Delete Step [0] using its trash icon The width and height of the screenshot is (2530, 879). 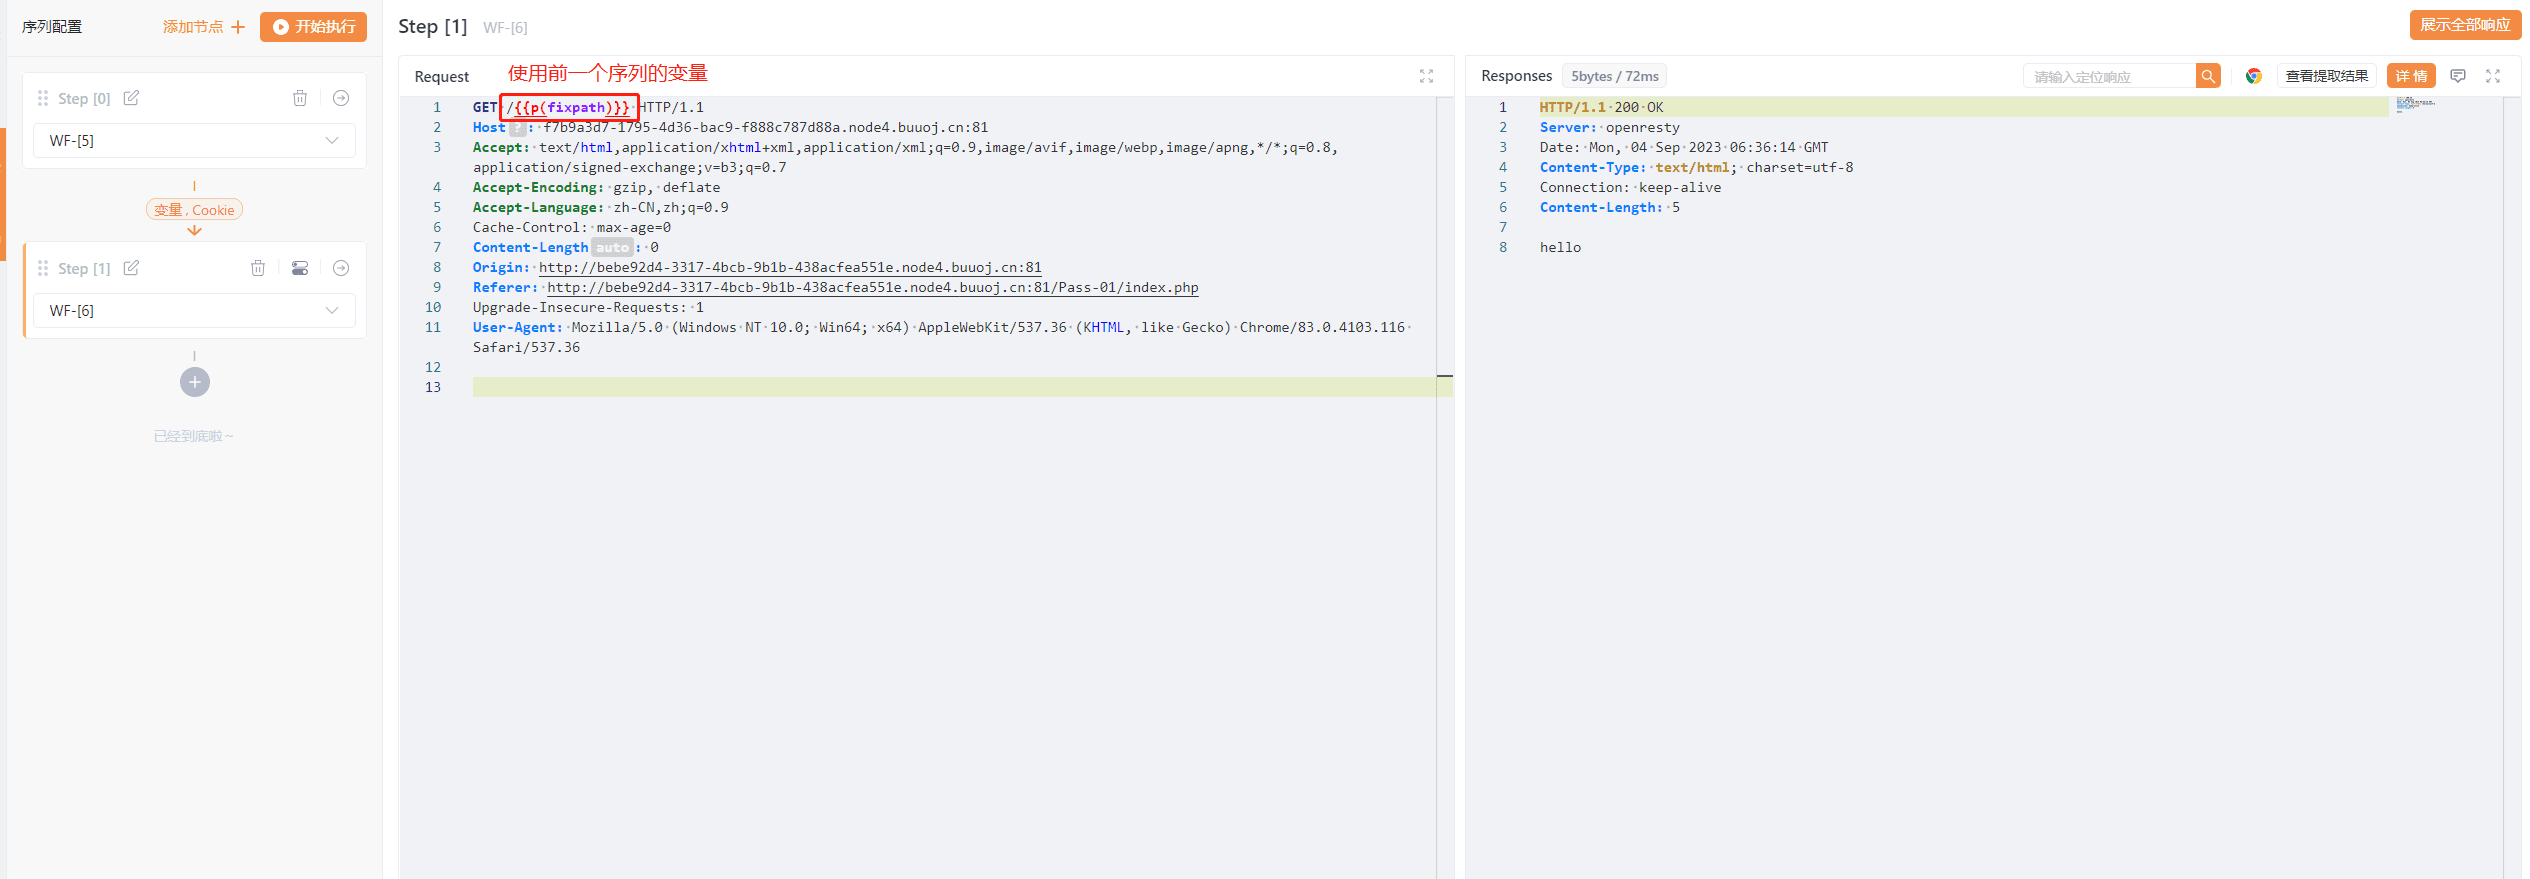point(299,98)
